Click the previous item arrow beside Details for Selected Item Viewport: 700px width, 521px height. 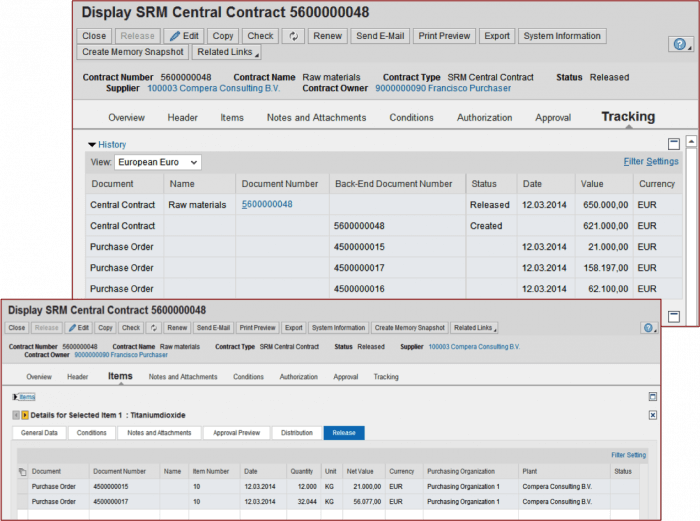(x=16, y=415)
